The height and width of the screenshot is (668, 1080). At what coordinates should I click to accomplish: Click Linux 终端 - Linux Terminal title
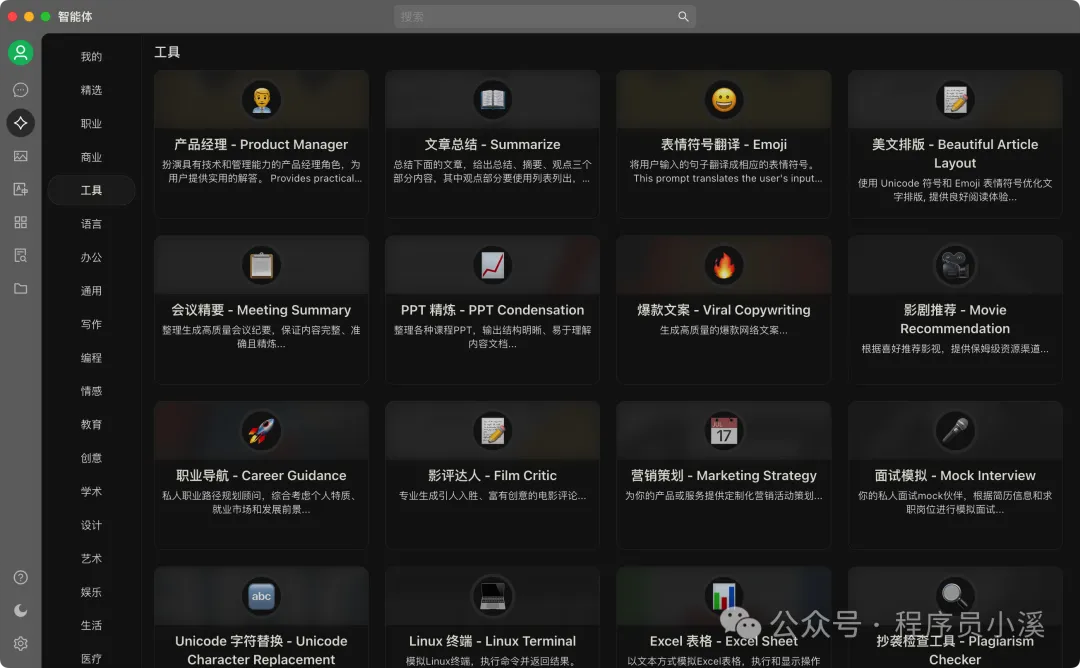click(492, 641)
